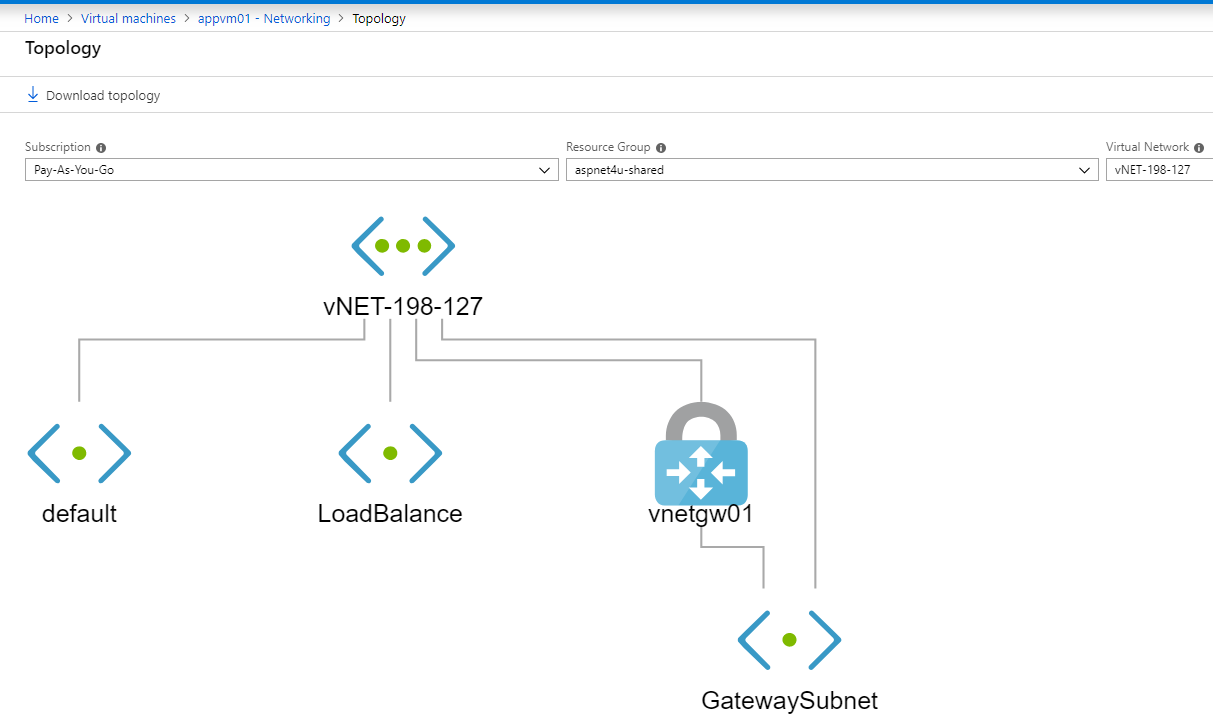Click the Virtual Network field label

(x=1148, y=147)
